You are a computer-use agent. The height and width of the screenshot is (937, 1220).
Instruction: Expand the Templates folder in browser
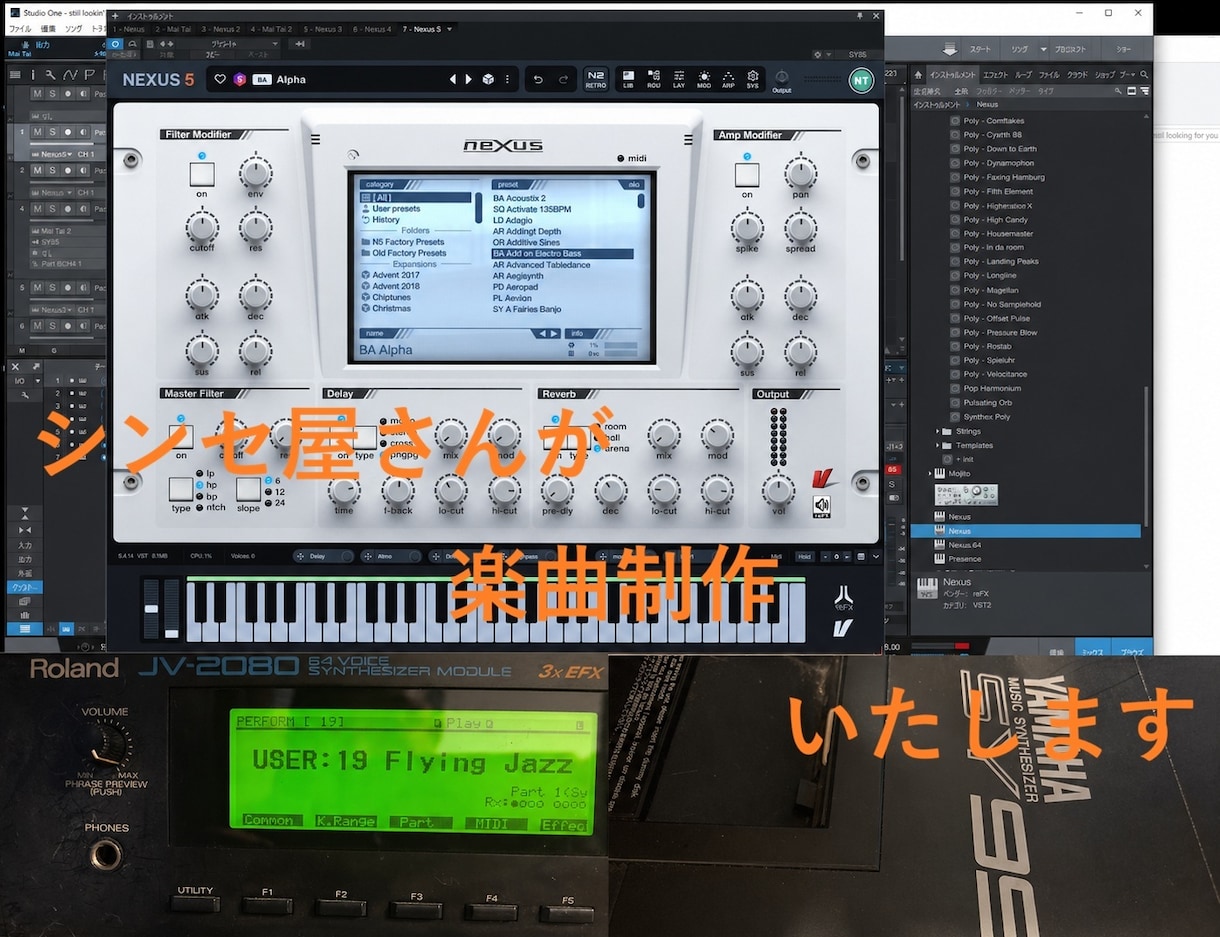point(938,445)
